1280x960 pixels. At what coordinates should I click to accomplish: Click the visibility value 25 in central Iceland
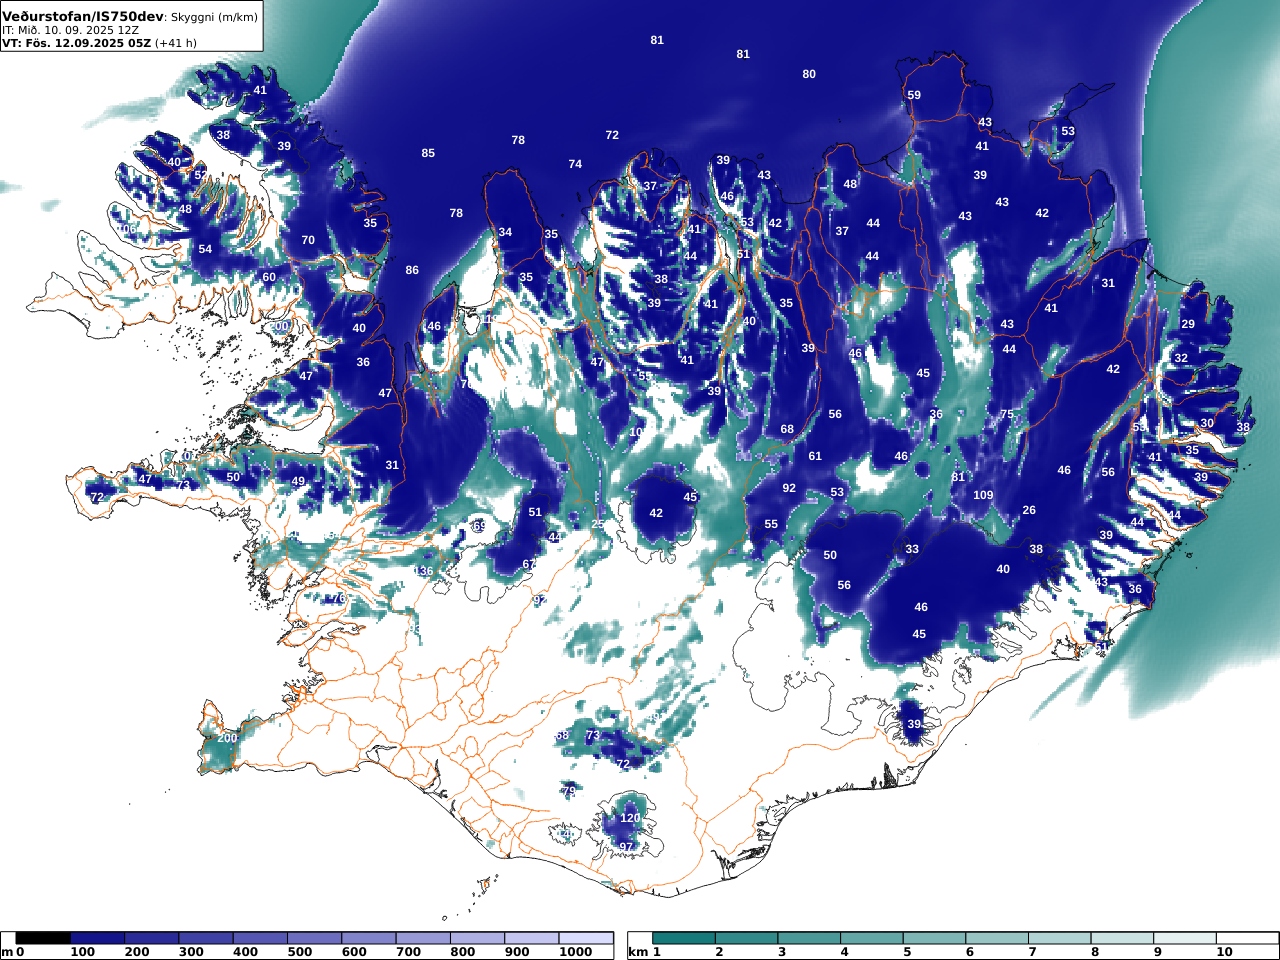coord(598,524)
